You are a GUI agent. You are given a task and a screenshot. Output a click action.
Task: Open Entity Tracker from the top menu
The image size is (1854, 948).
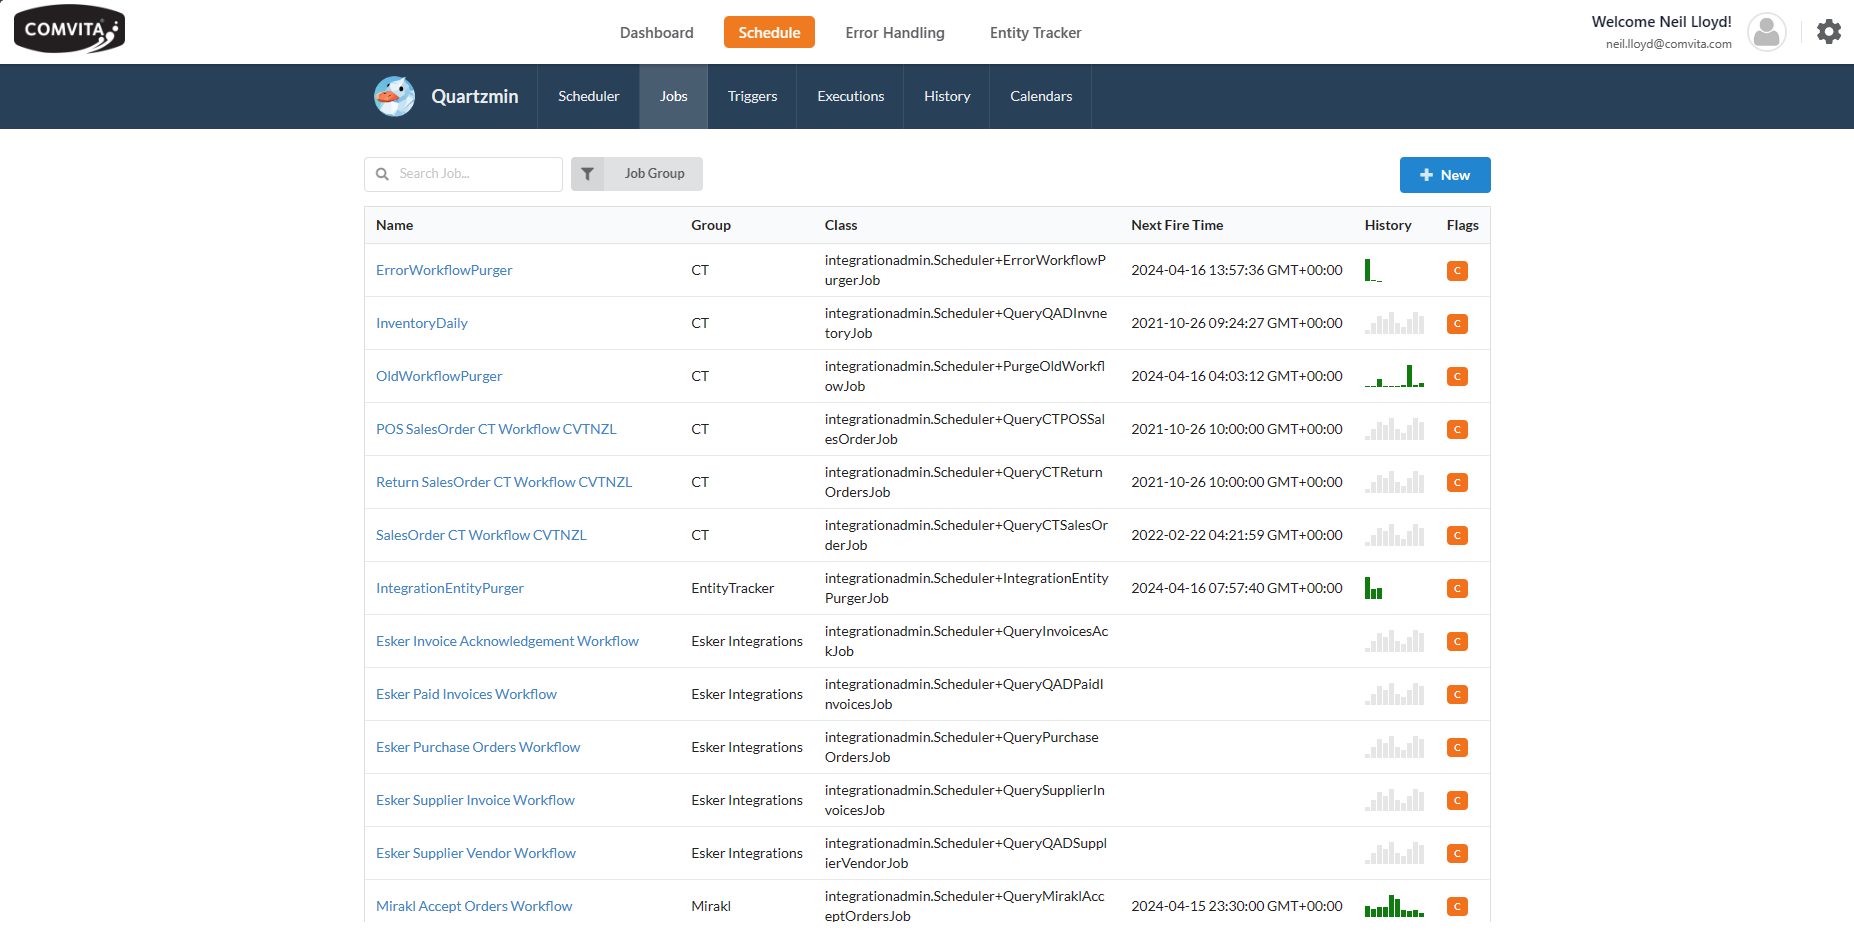1035,33
